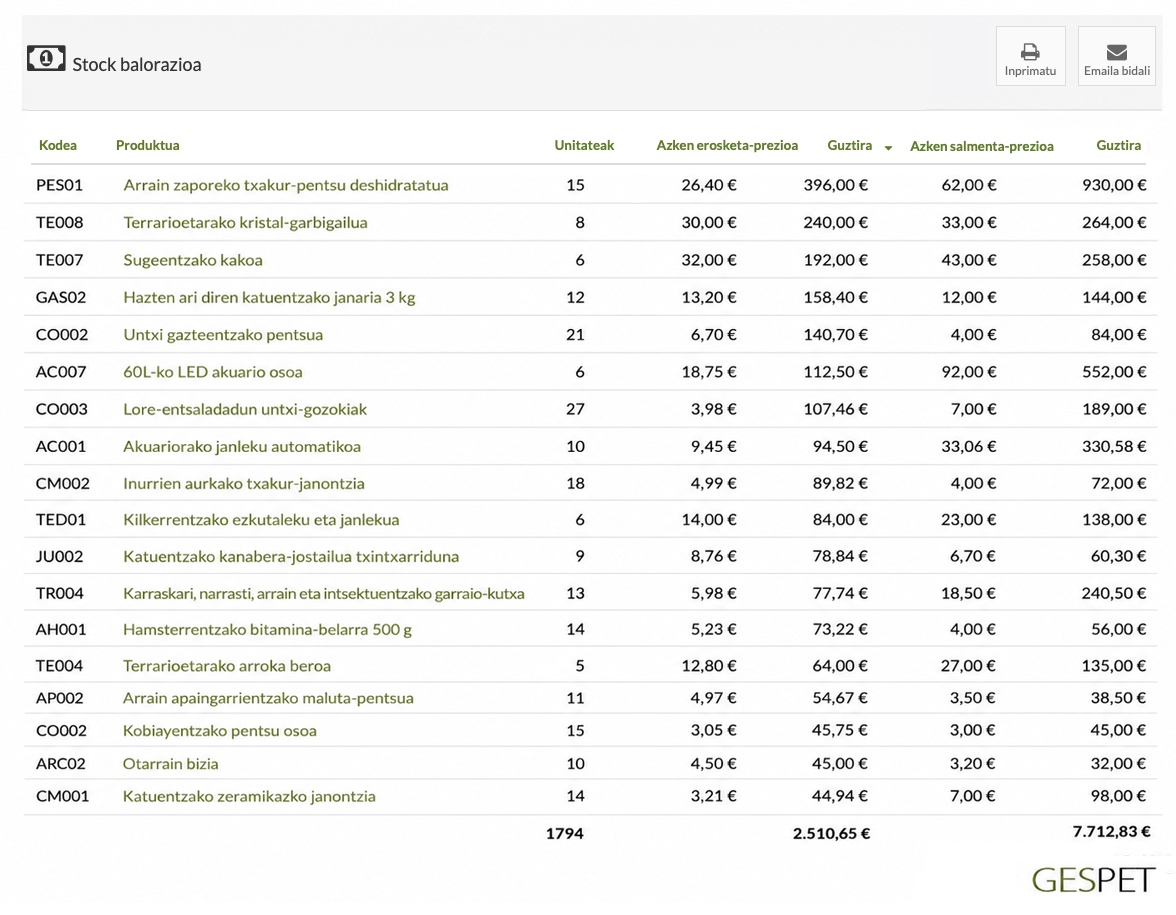Viewport: 1176px width, 915px height.
Task: Open product Kilkerrentzako ezkutaleku eta janlekua
Action: click(x=261, y=520)
